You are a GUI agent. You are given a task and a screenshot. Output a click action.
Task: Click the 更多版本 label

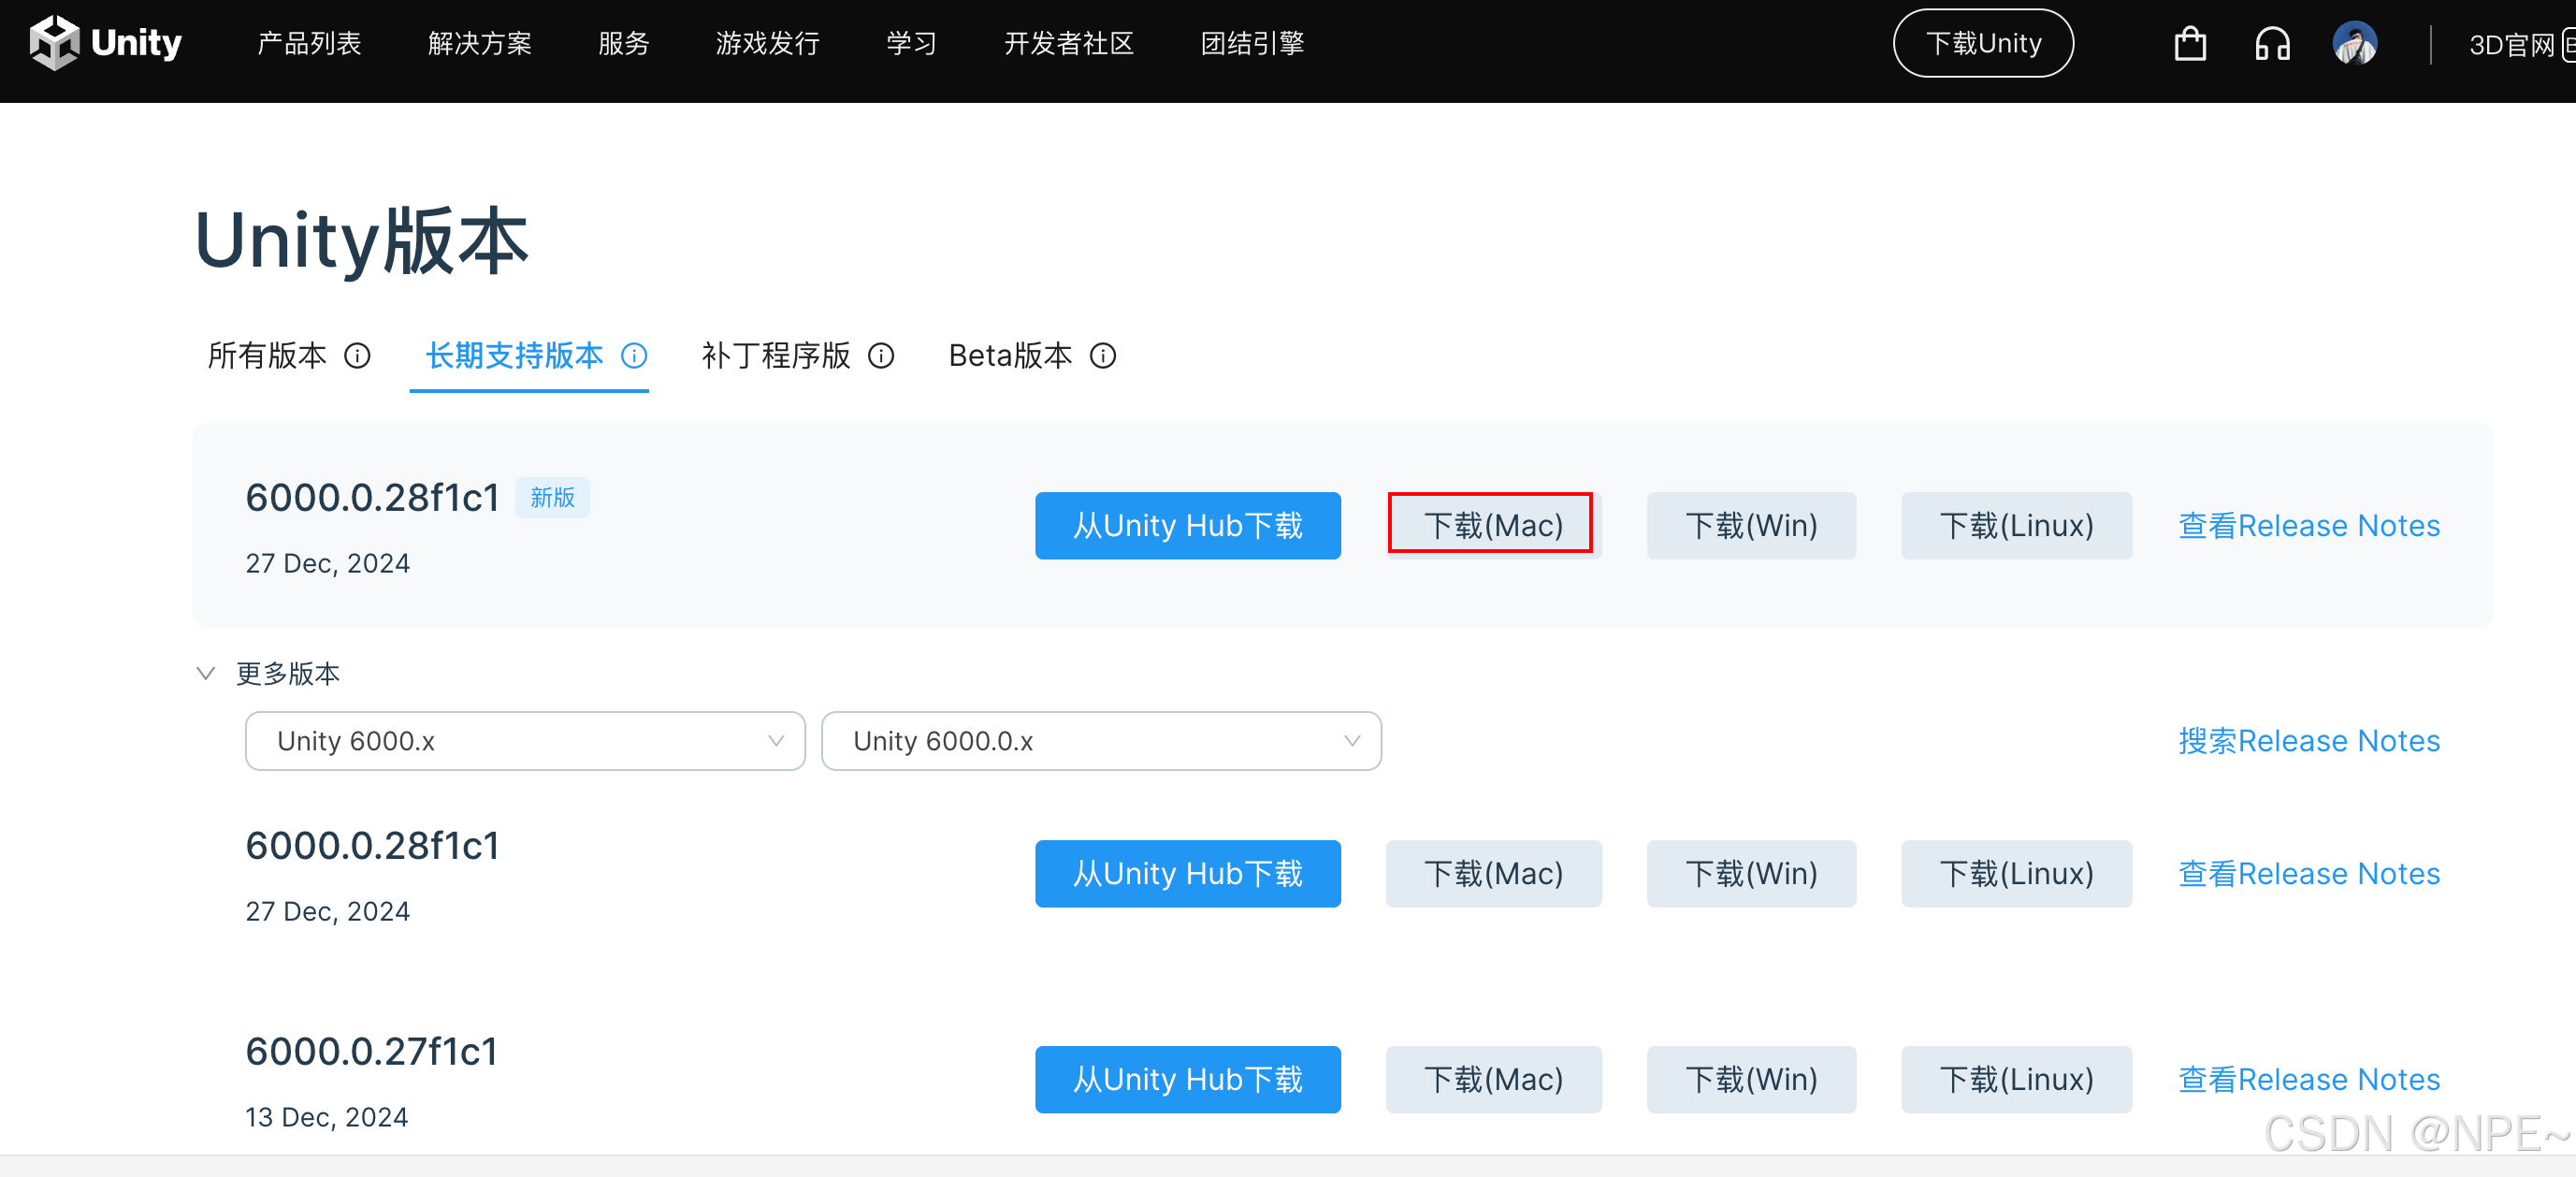coord(288,674)
